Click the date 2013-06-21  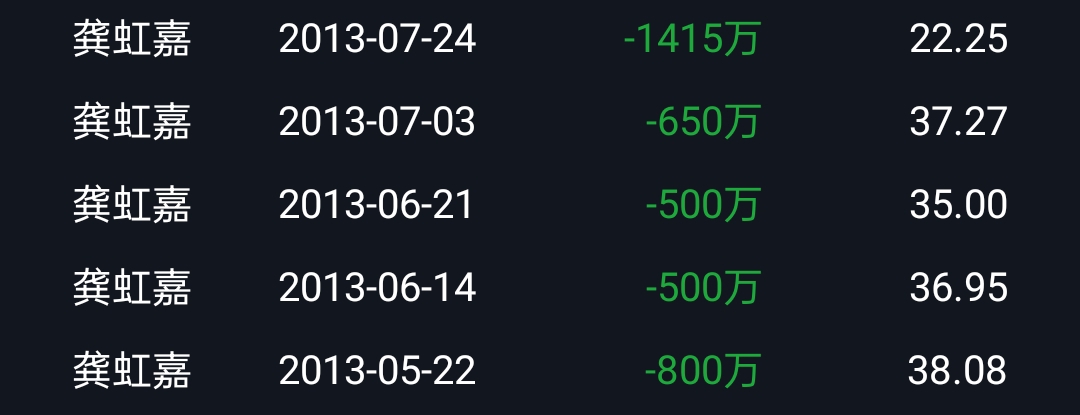376,204
